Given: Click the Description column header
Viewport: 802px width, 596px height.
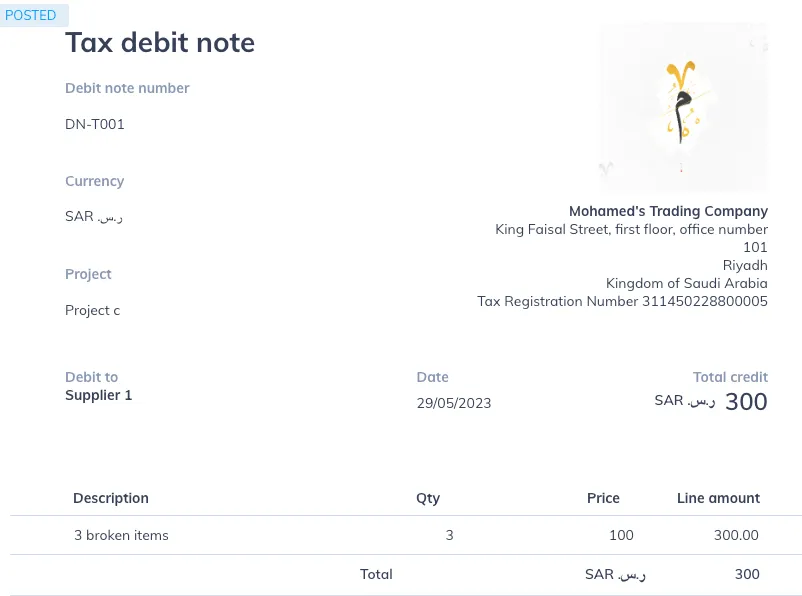Looking at the screenshot, I should click(111, 498).
